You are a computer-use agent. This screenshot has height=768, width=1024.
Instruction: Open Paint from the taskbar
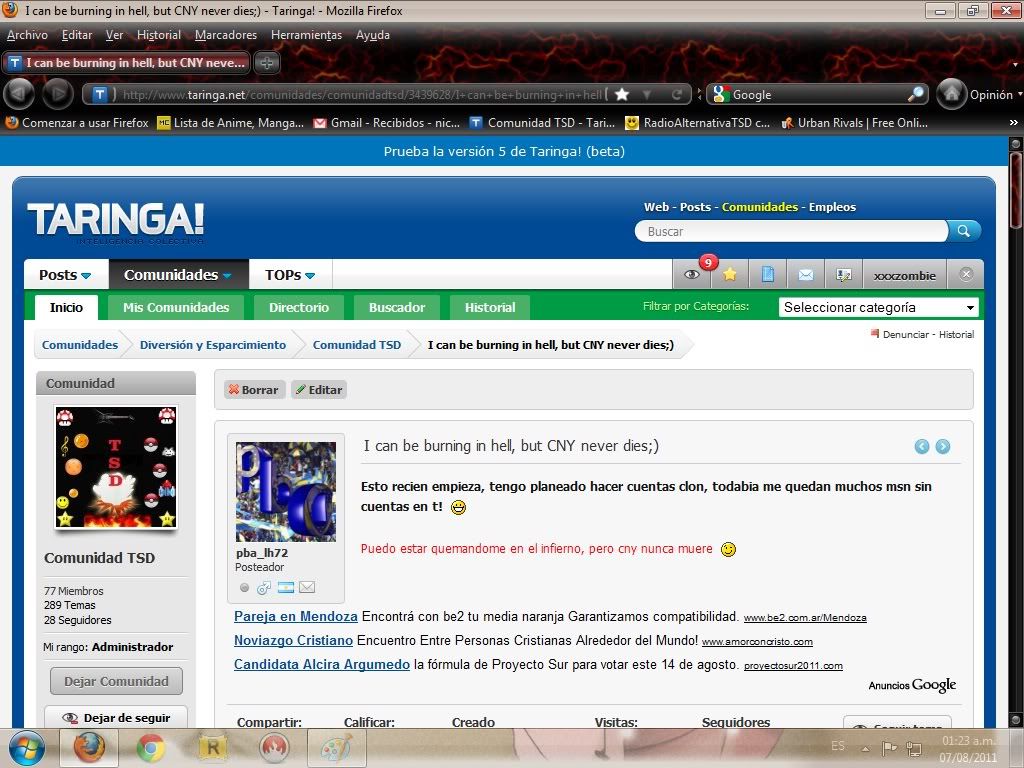pyautogui.click(x=336, y=748)
